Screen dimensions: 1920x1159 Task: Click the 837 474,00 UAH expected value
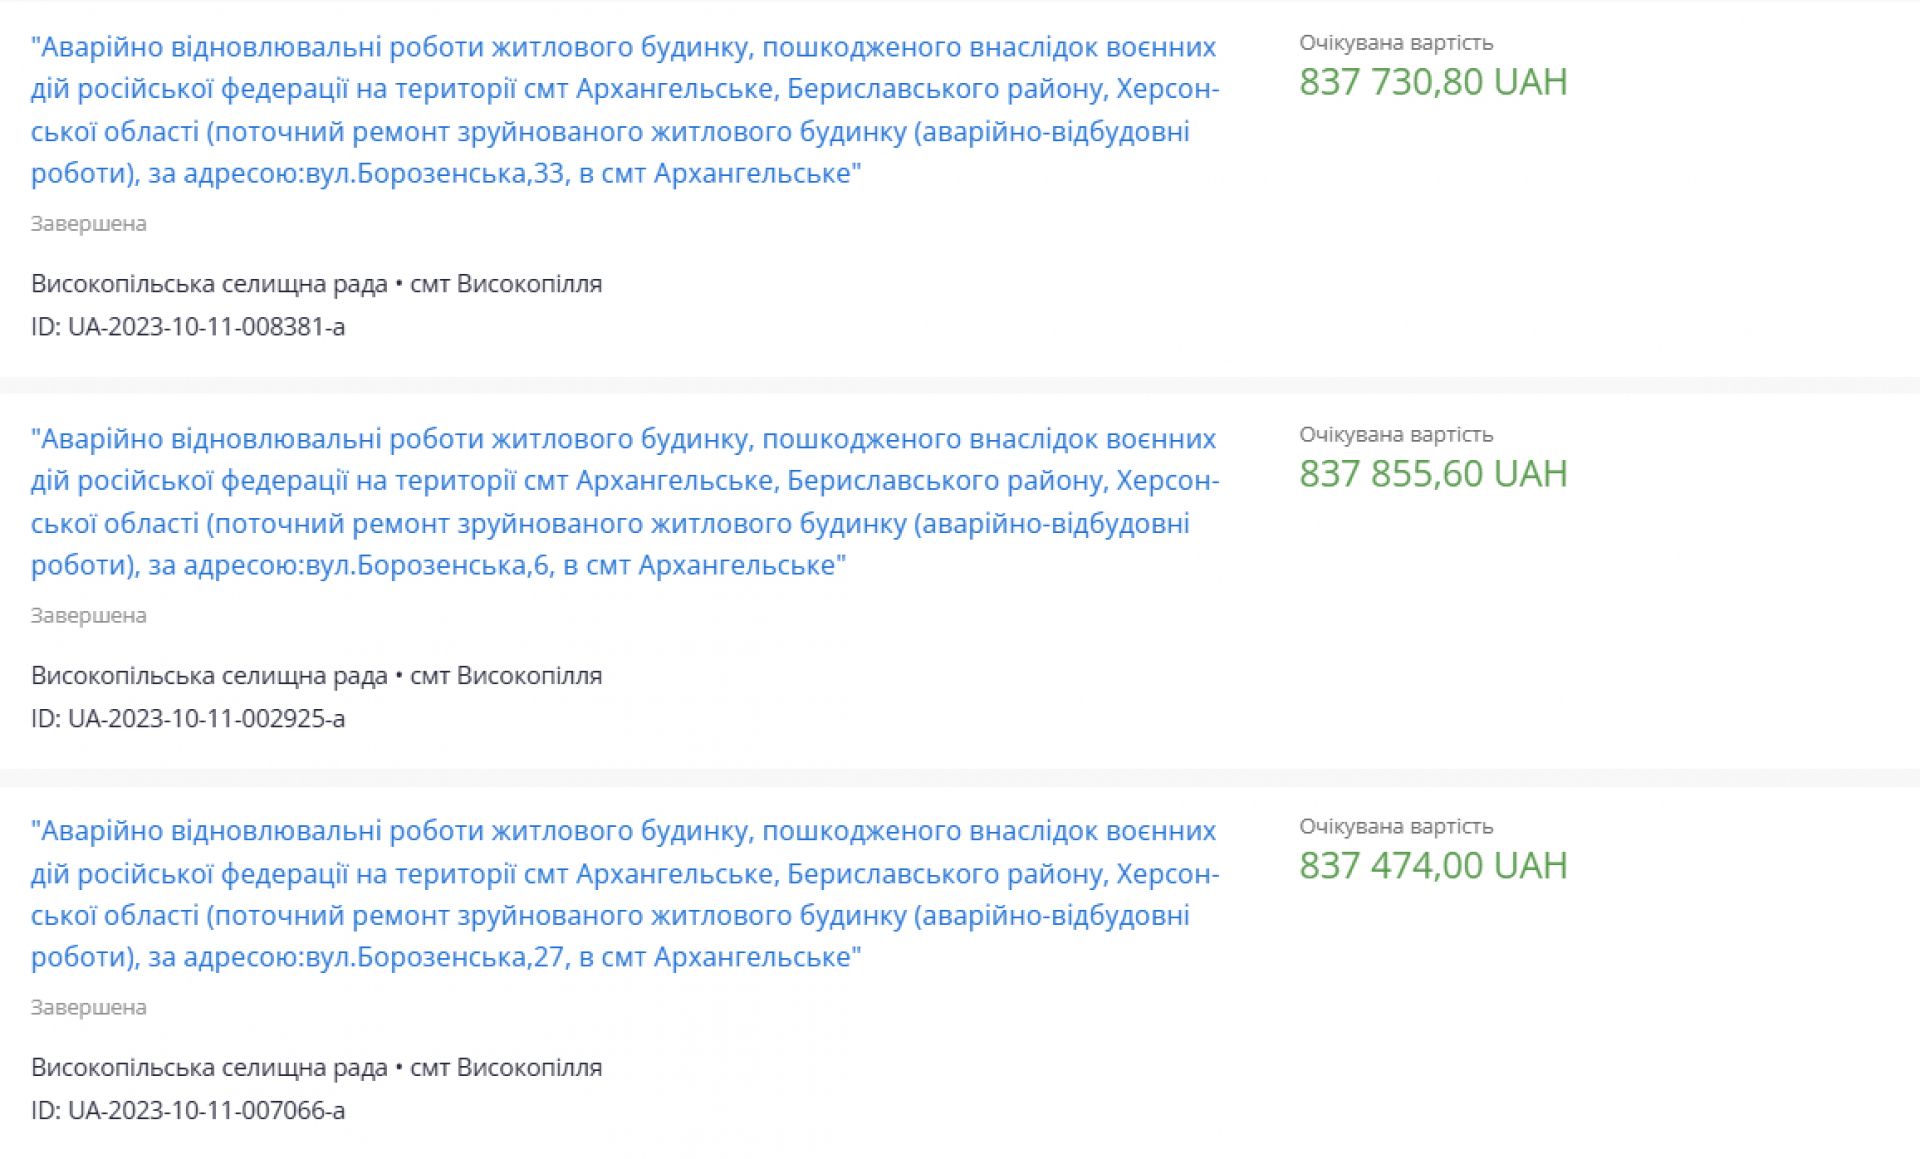click(1432, 866)
